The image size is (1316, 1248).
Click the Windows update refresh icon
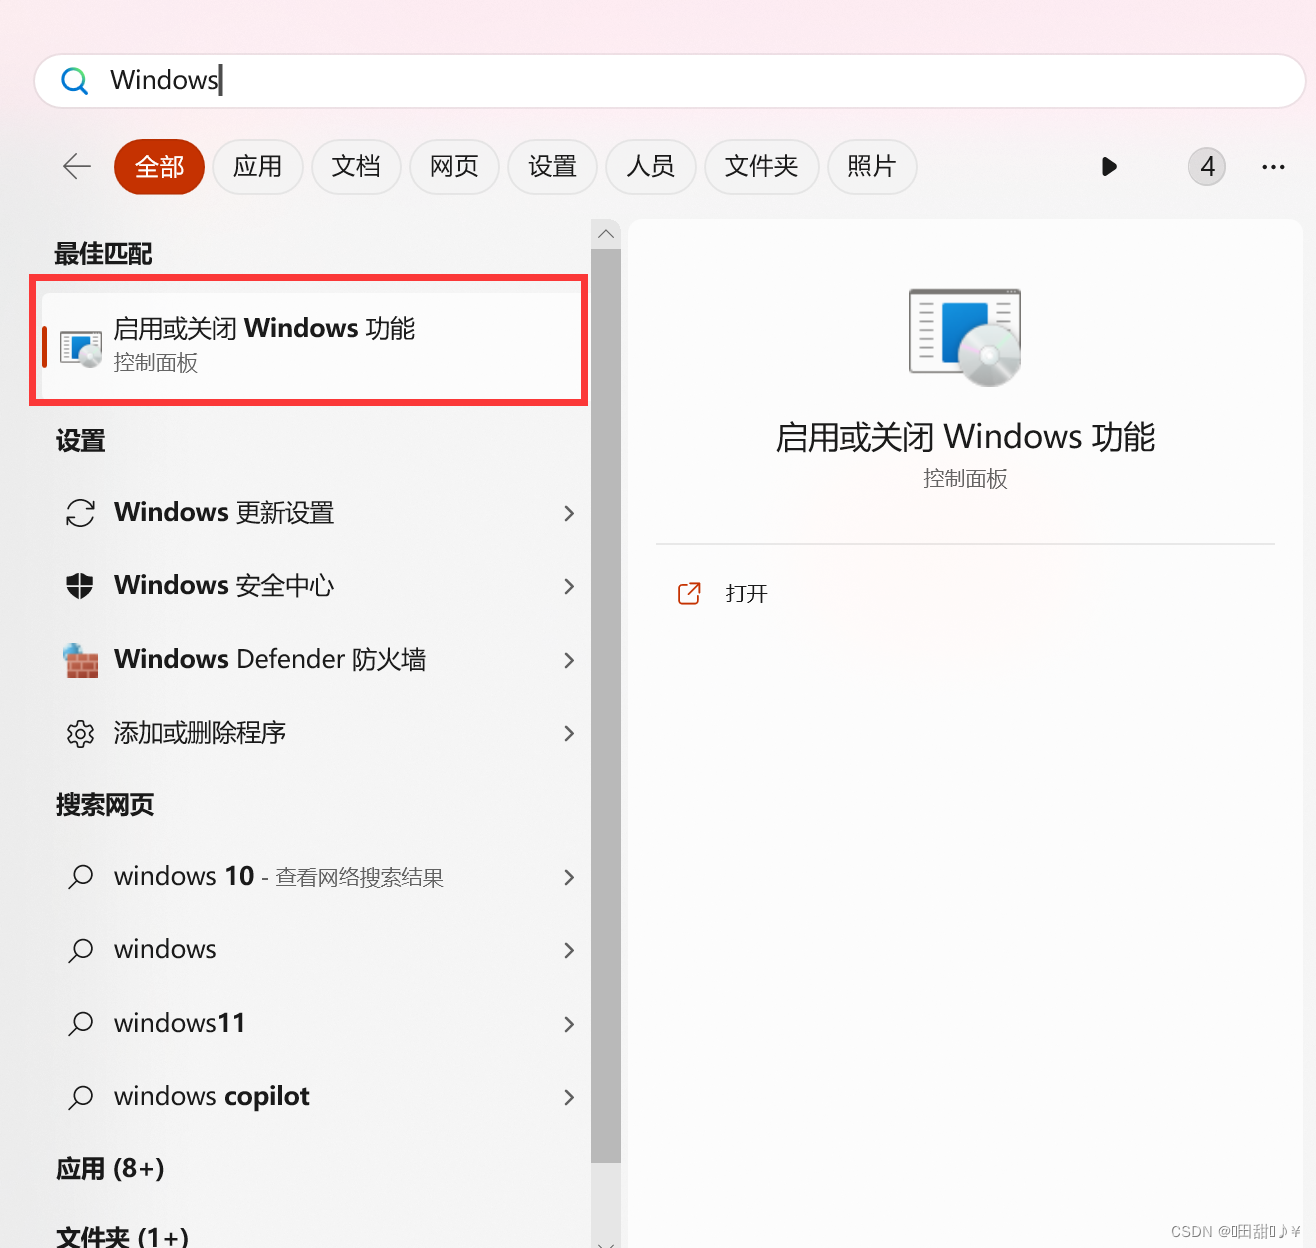[x=80, y=513]
